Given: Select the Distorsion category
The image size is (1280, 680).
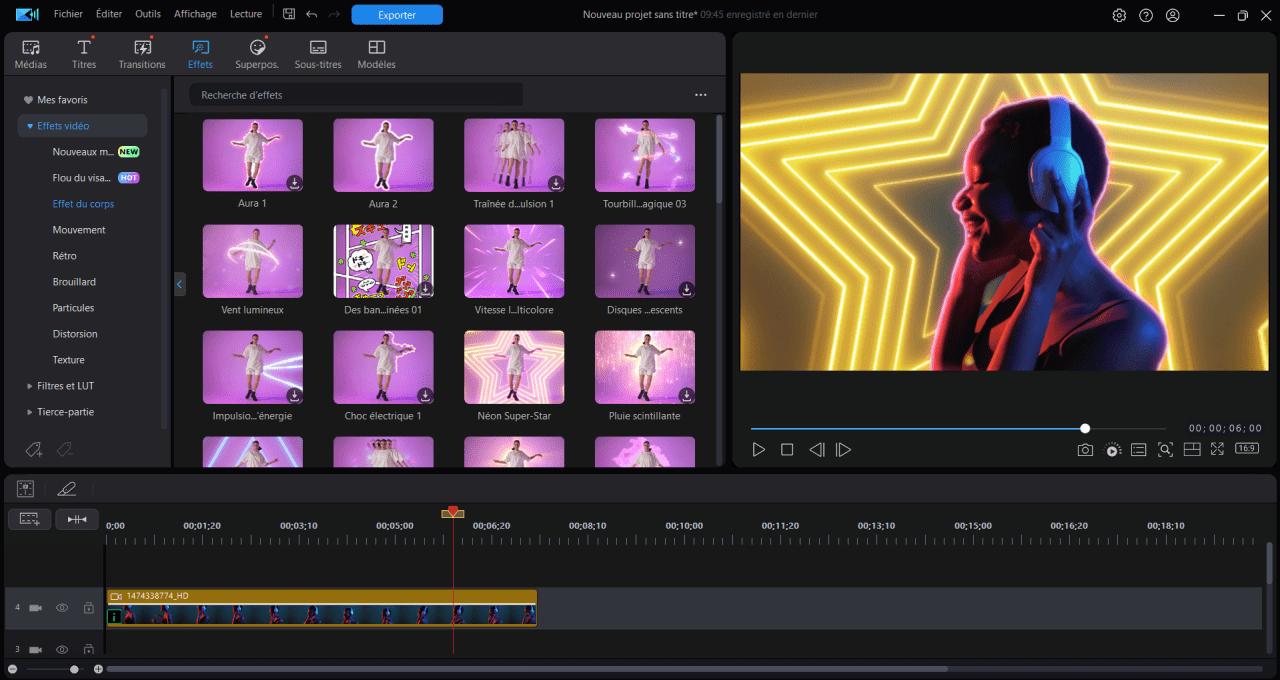Looking at the screenshot, I should pos(75,334).
